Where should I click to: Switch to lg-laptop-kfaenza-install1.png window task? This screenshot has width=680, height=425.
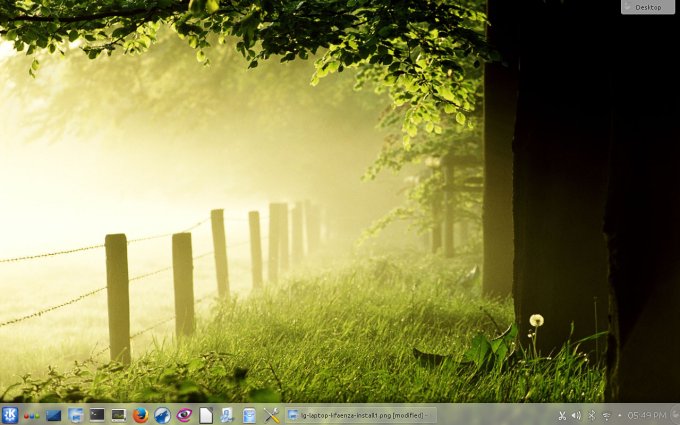(361, 415)
